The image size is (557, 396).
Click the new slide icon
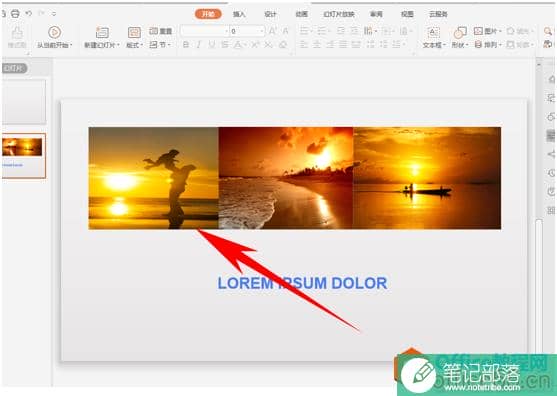102,32
